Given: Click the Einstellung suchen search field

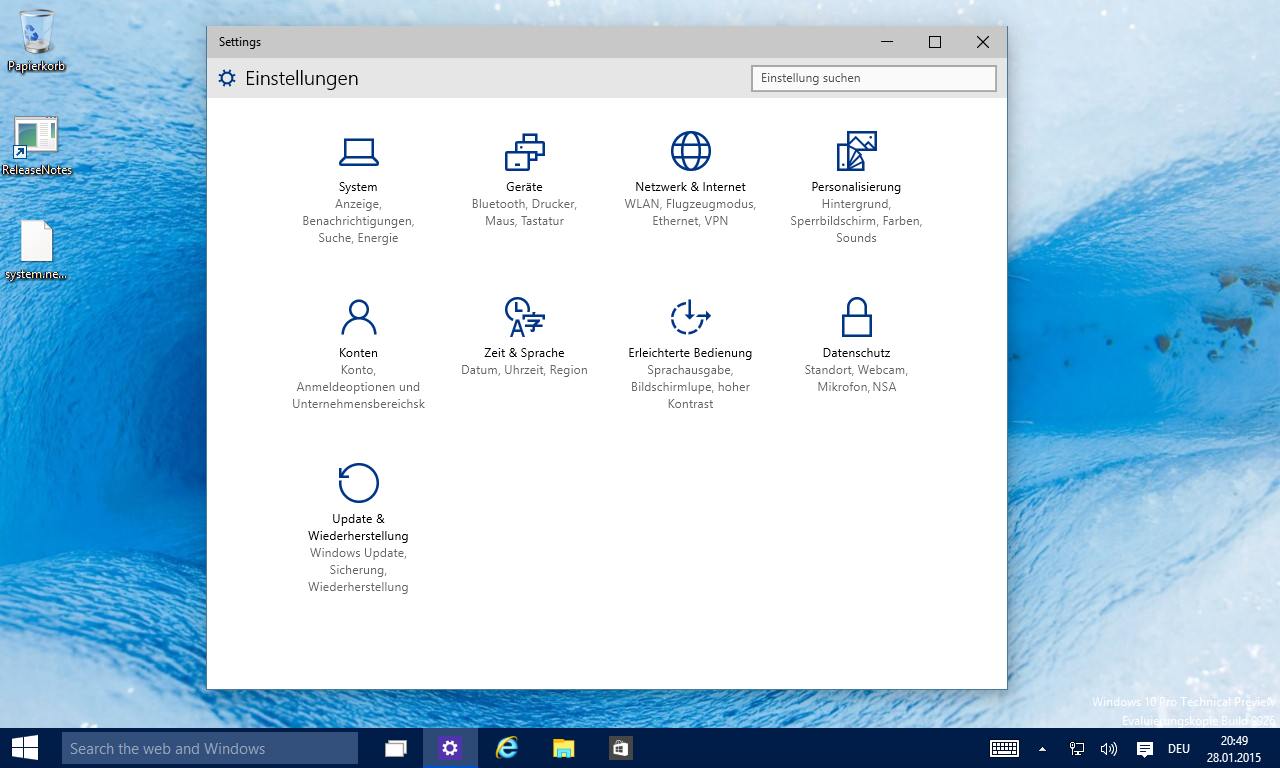Looking at the screenshot, I should coord(873,78).
